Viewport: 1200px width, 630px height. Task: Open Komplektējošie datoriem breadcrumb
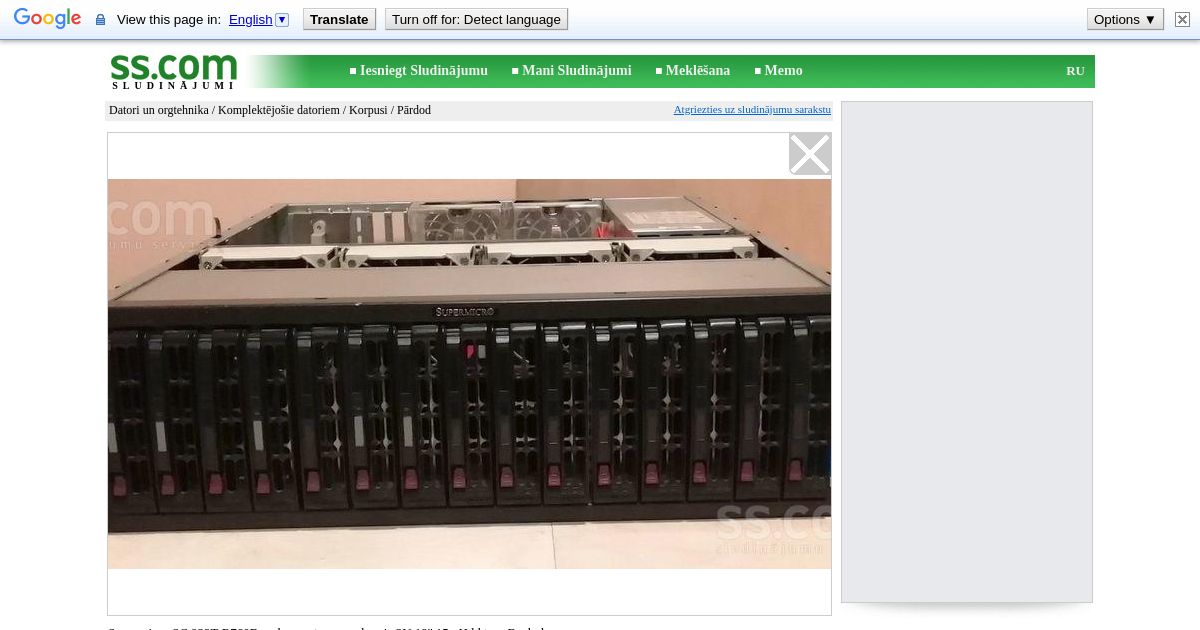coord(279,110)
